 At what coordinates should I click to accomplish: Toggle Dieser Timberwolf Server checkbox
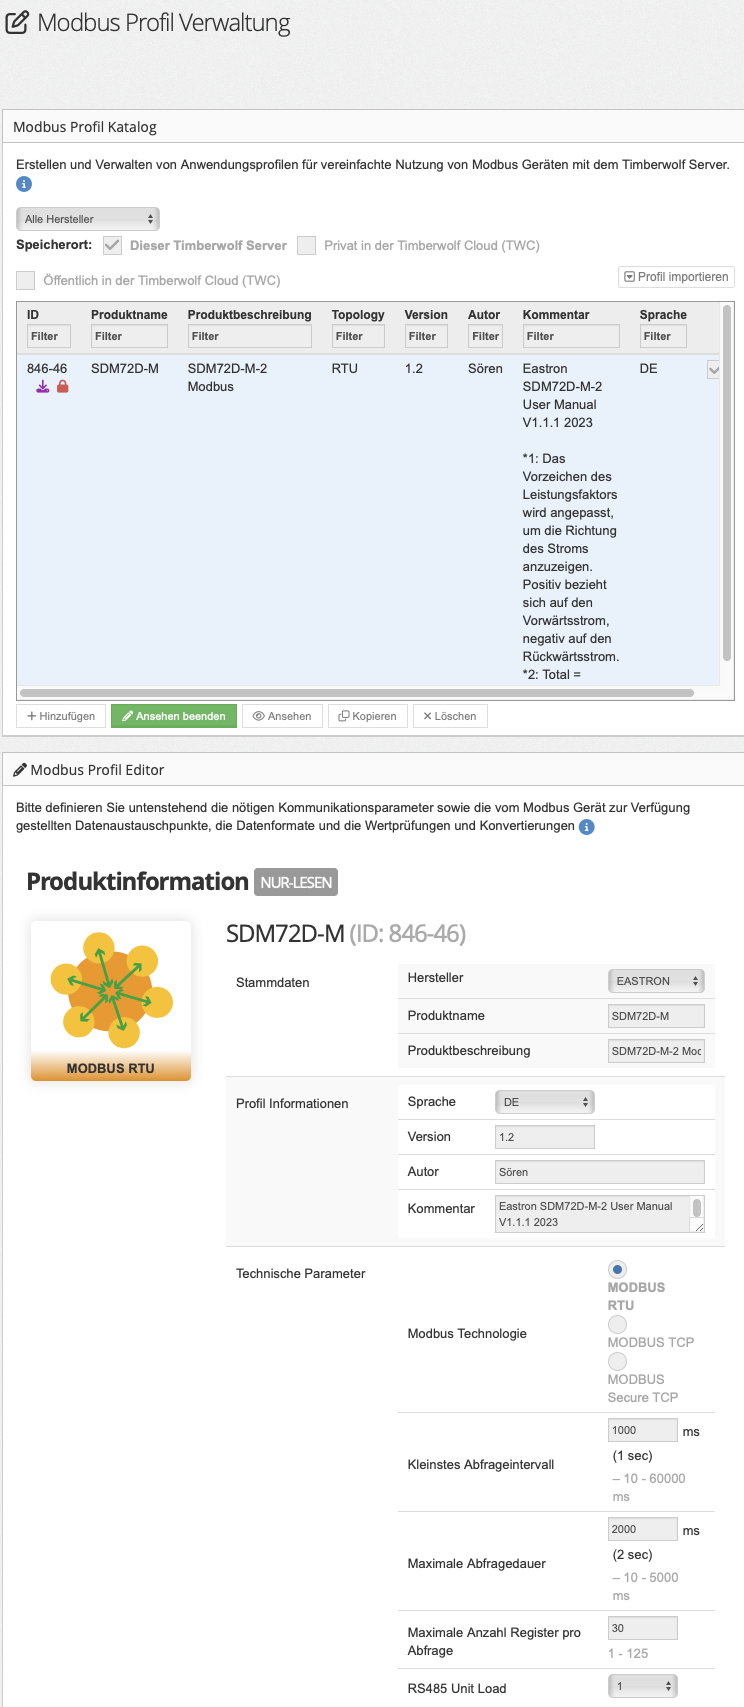[113, 245]
